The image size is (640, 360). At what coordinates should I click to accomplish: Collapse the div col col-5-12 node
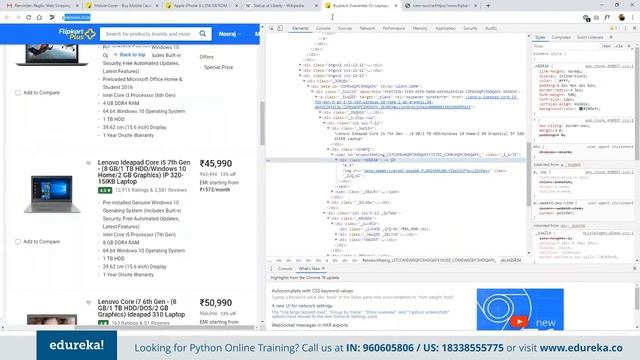[x=324, y=213]
